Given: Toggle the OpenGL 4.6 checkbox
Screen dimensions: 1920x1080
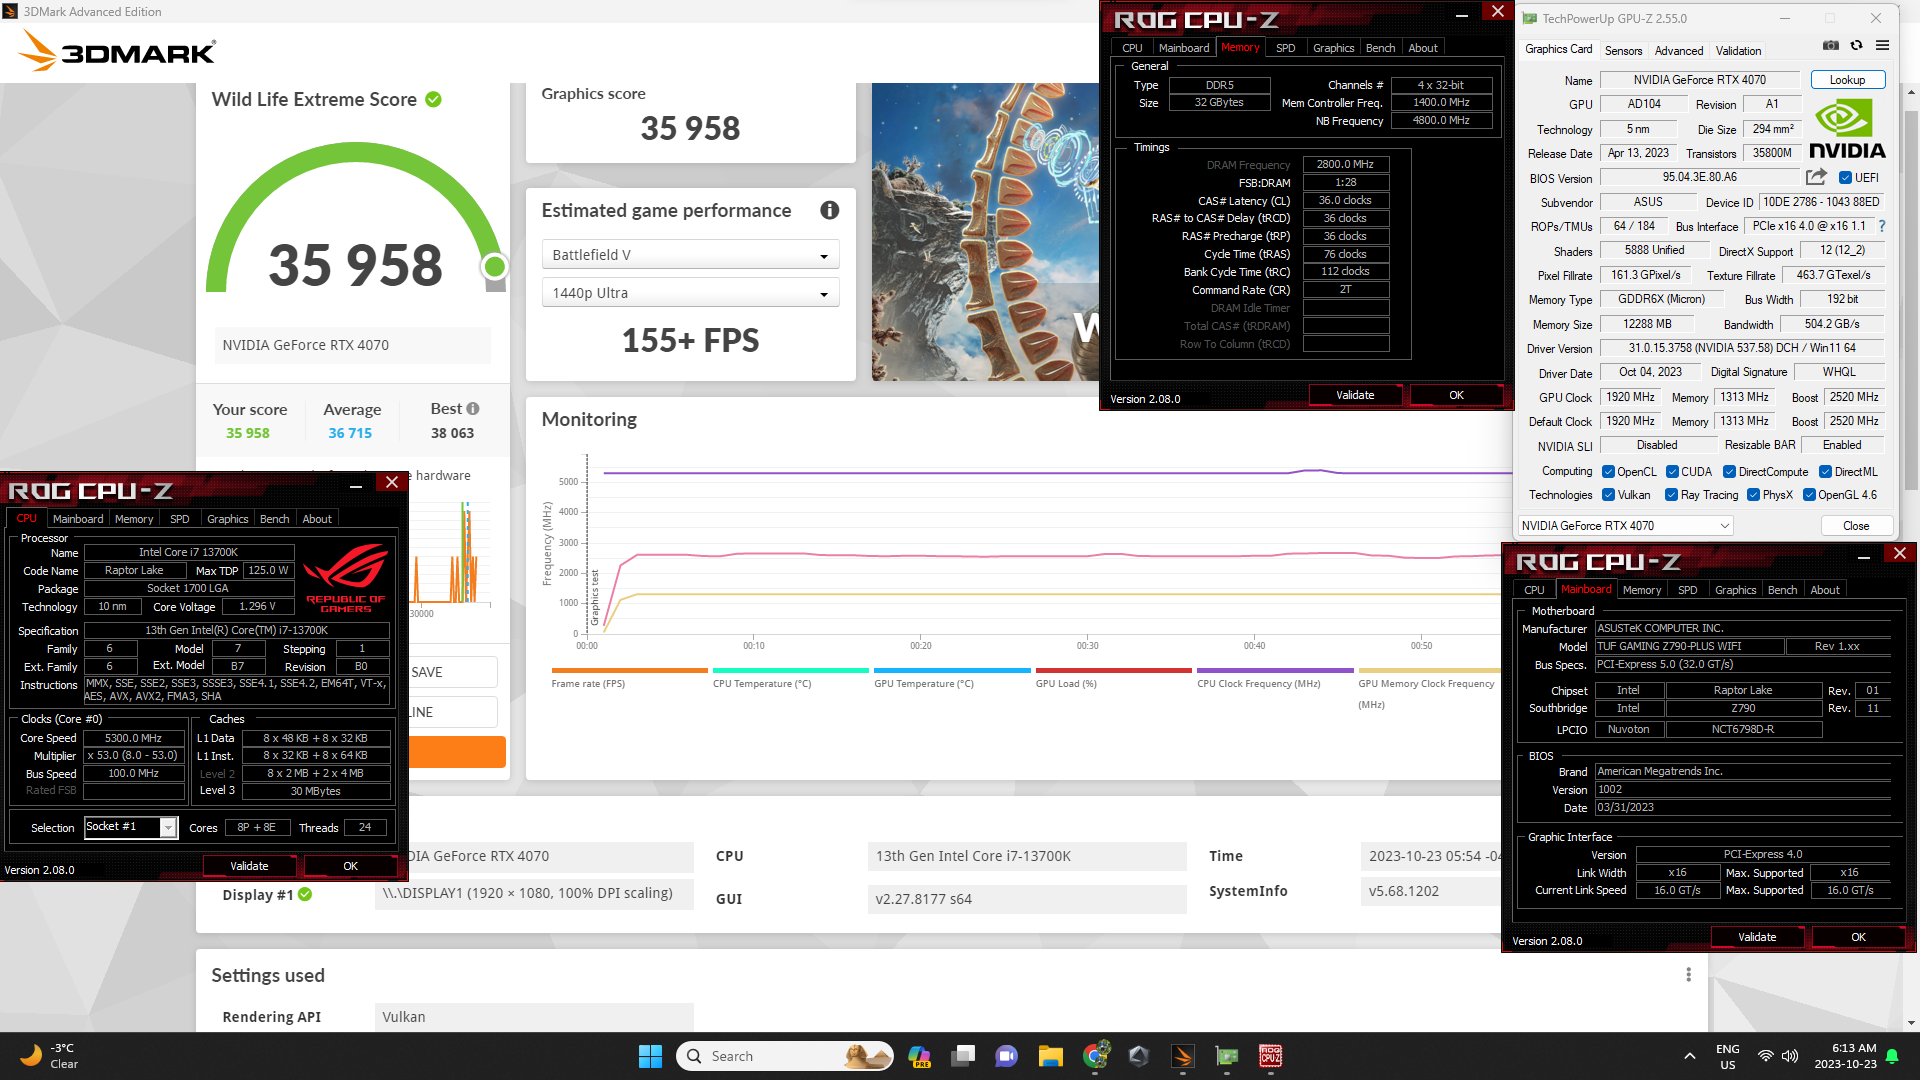Looking at the screenshot, I should [x=1809, y=495].
